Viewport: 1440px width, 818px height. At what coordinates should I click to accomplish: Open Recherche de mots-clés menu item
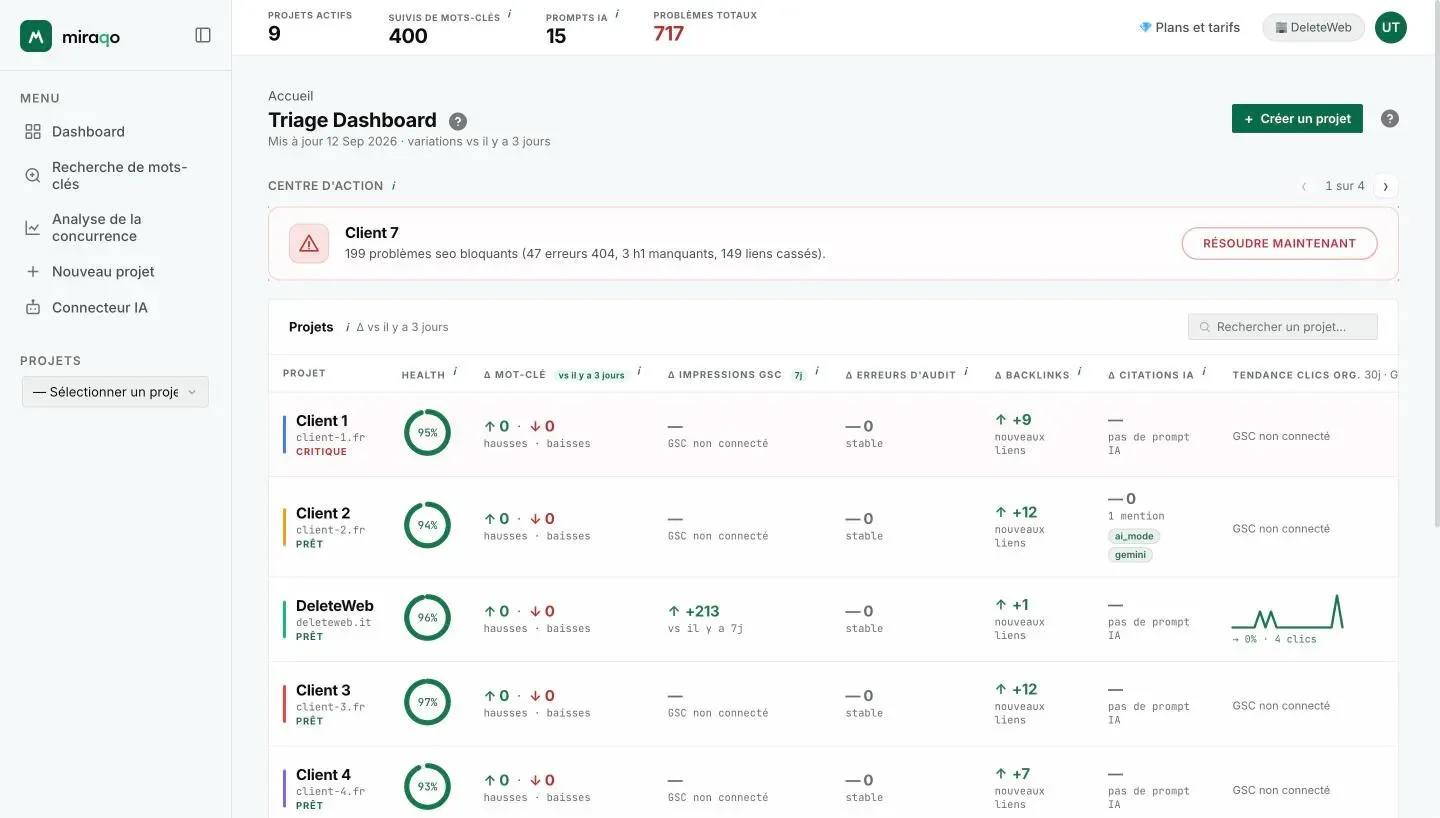click(116, 175)
